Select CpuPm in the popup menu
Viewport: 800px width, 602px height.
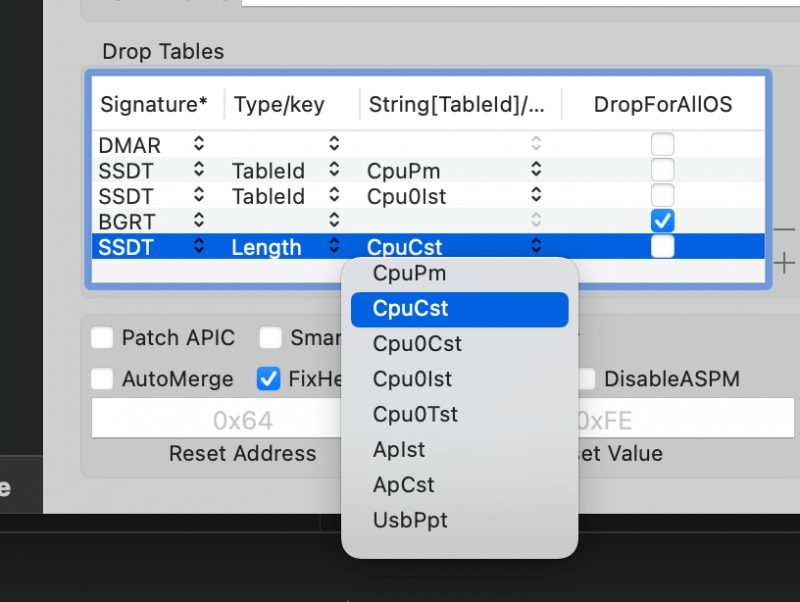coord(409,273)
